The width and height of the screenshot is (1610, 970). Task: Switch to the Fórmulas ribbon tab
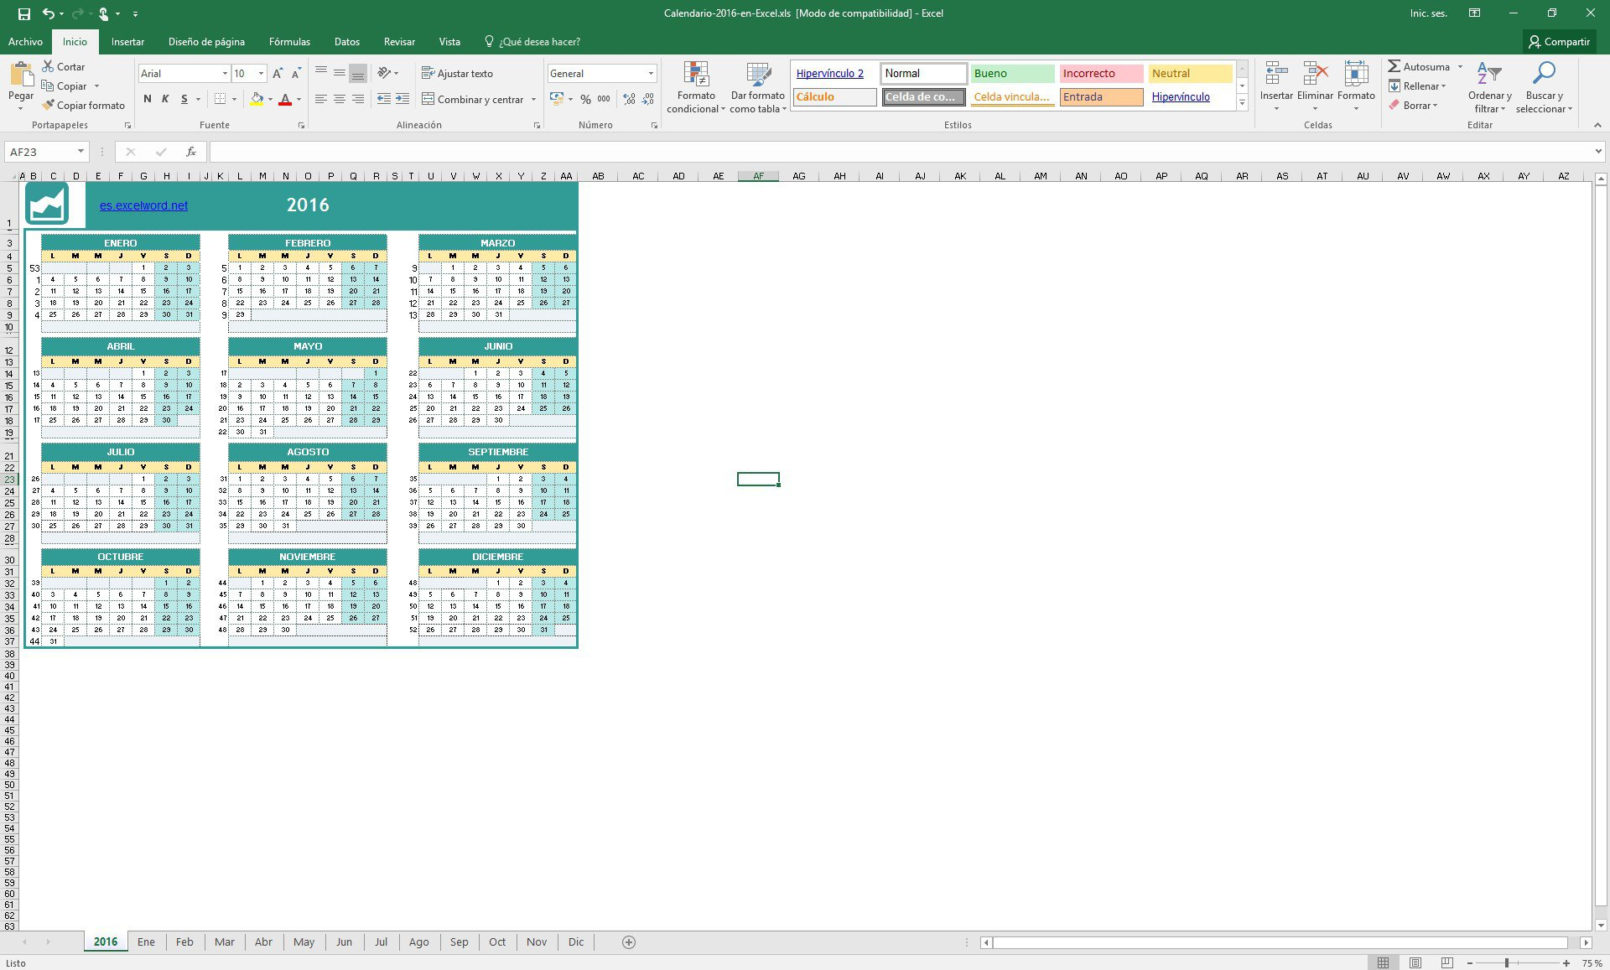(x=289, y=42)
